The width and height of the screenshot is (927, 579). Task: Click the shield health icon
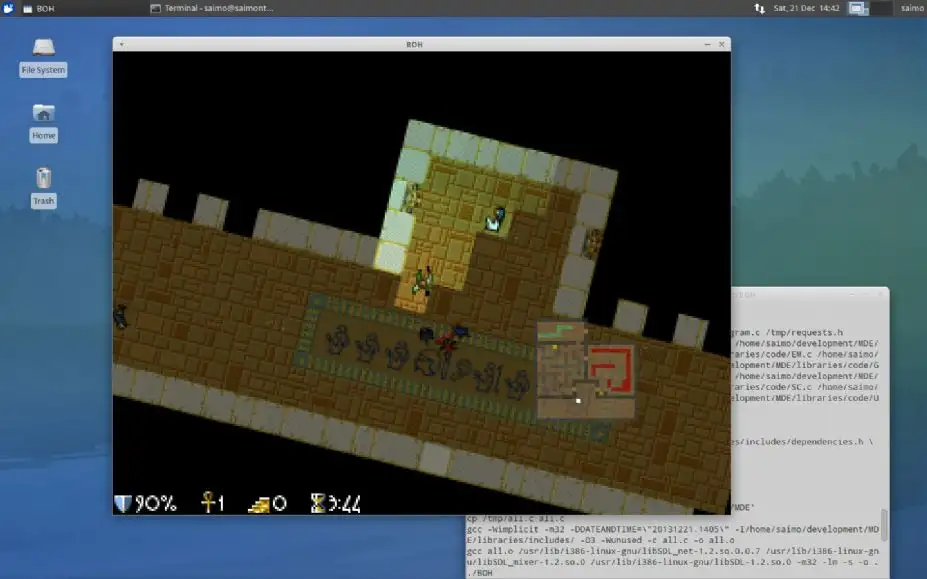click(122, 503)
